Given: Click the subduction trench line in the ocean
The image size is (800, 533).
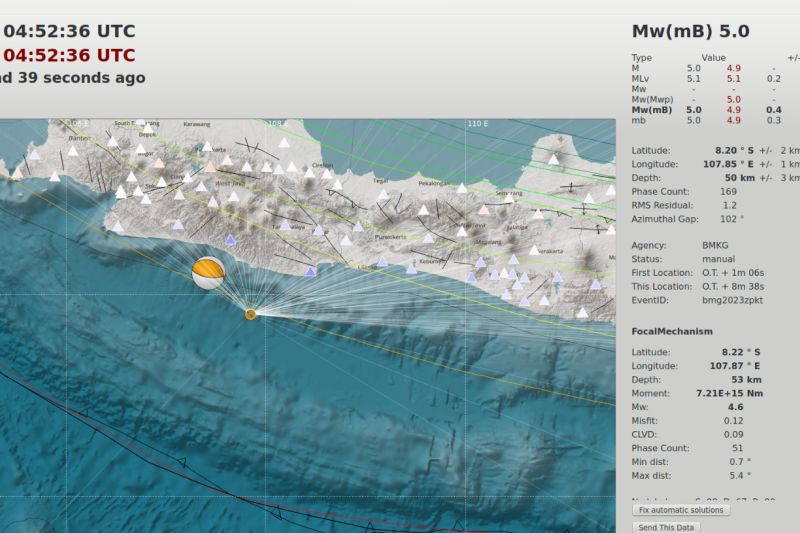Looking at the screenshot, I should [180, 461].
